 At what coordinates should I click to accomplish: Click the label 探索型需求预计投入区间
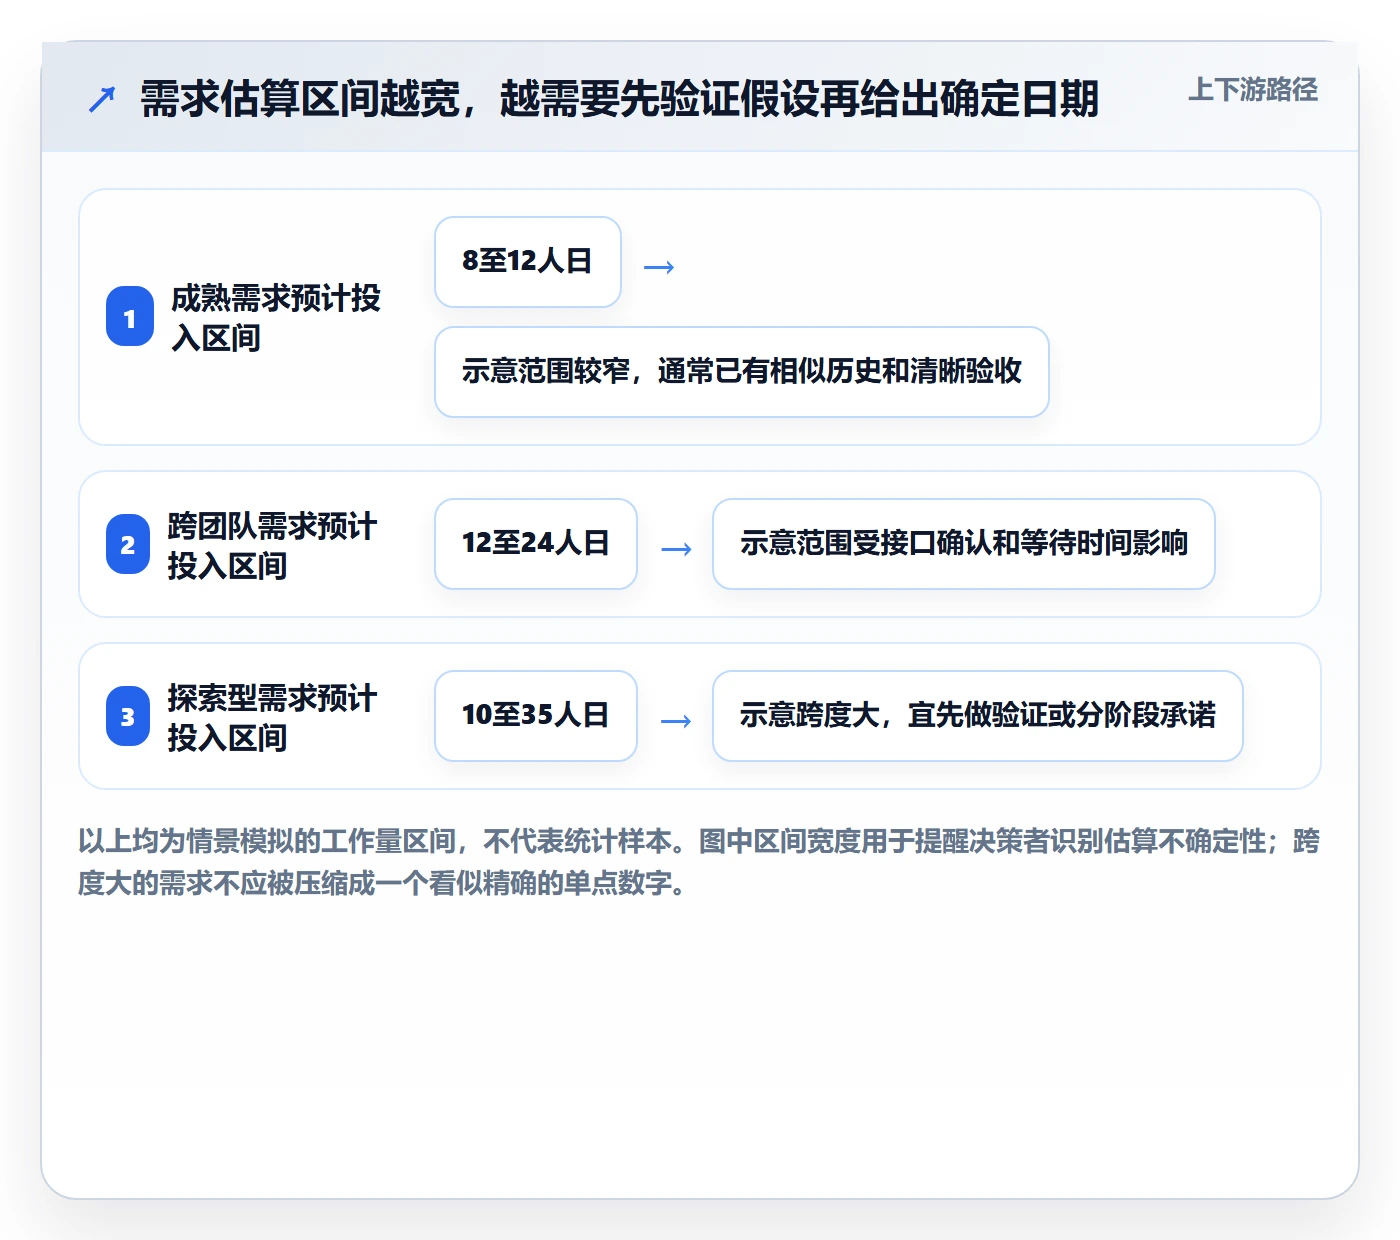(272, 718)
